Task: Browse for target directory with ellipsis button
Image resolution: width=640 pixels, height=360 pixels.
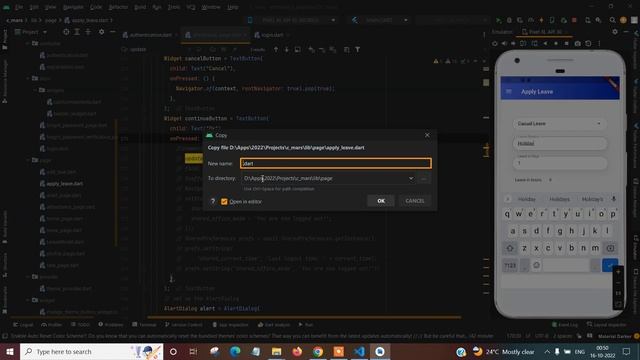Action: coord(424,178)
